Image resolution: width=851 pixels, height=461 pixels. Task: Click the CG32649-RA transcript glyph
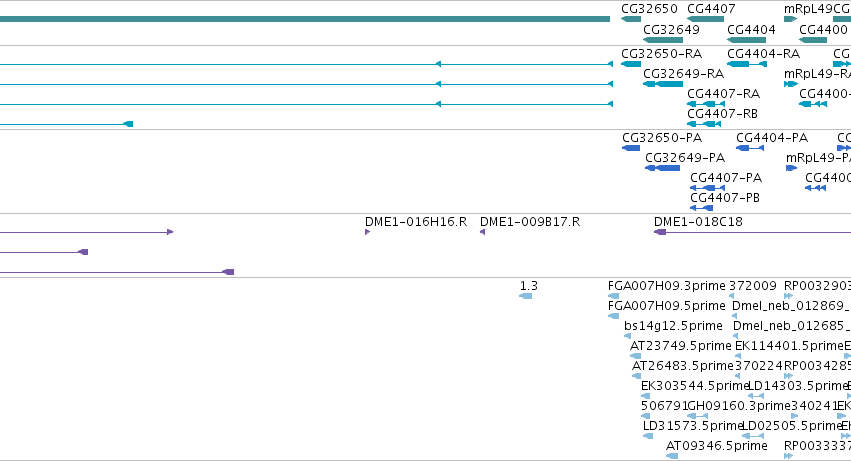pyautogui.click(x=663, y=84)
